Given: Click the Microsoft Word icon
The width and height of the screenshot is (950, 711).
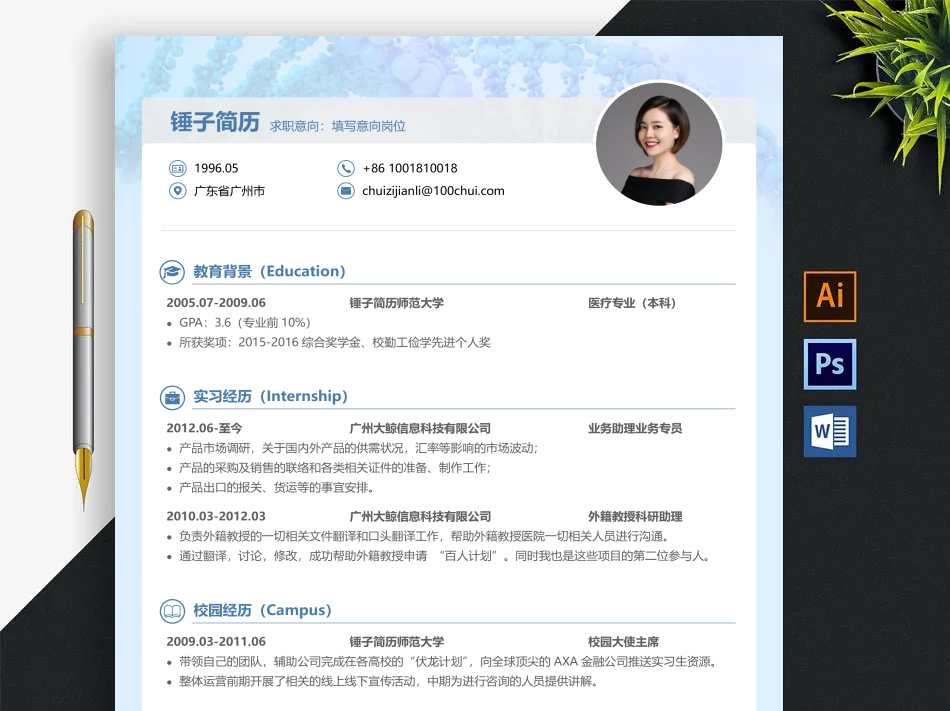Looking at the screenshot, I should 829,431.
